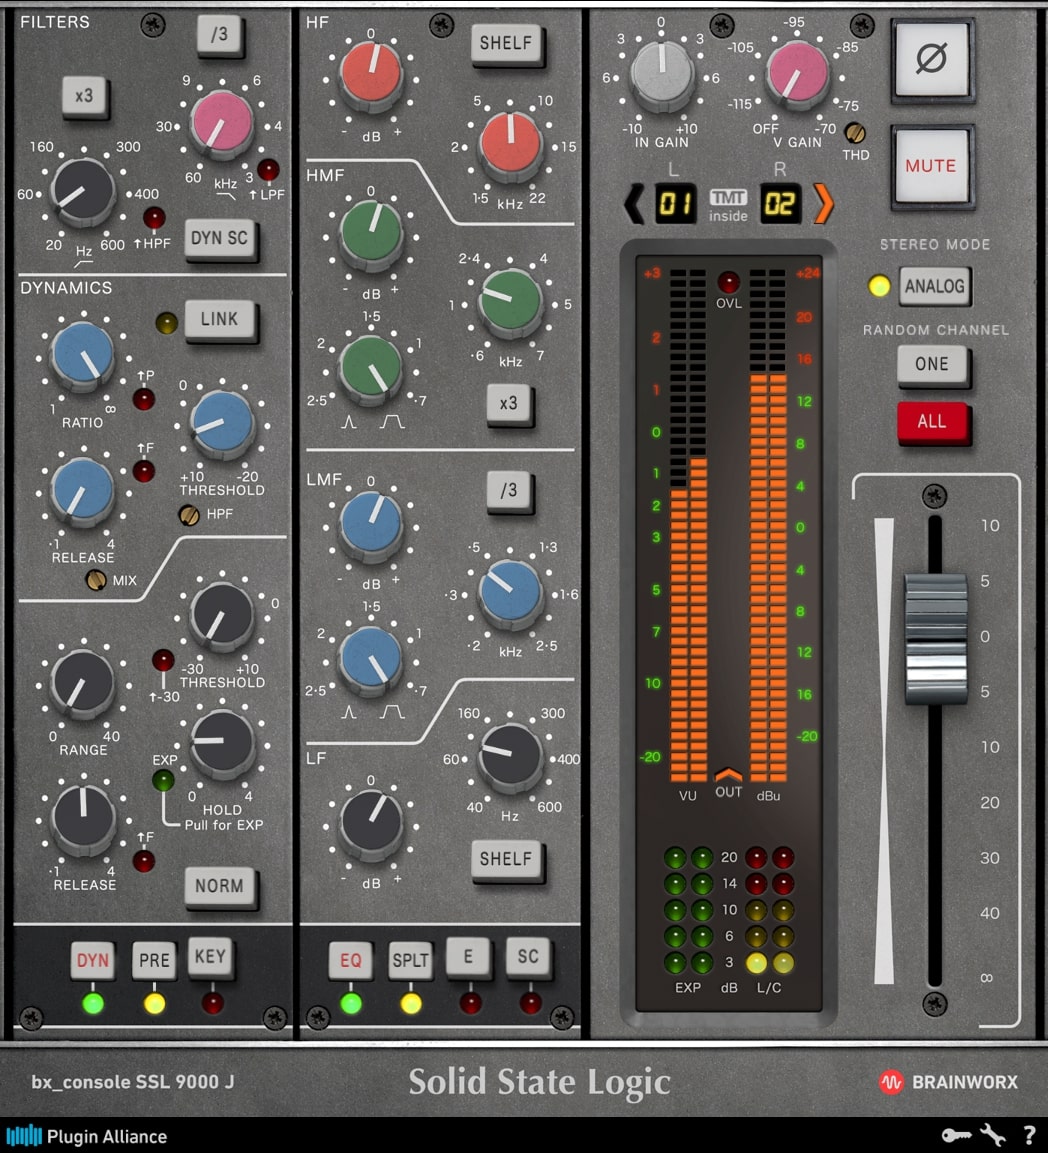The image size is (1048, 1153).
Task: Toggle the HF SHELF button
Action: coord(506,43)
